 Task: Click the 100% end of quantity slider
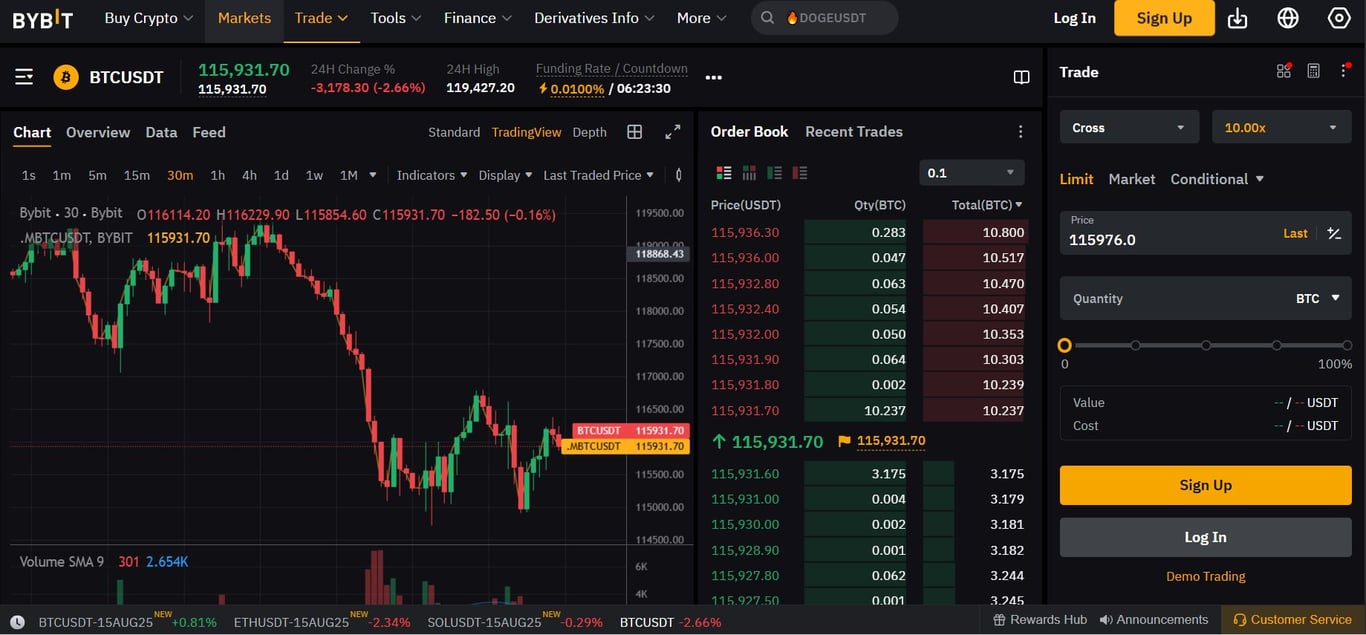(x=1347, y=345)
